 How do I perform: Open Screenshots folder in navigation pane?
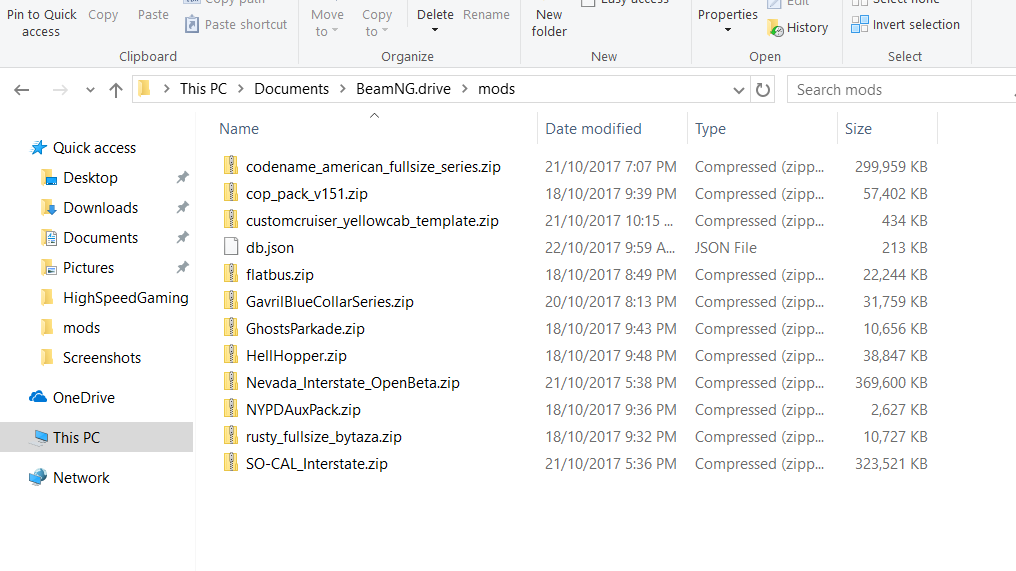point(102,358)
